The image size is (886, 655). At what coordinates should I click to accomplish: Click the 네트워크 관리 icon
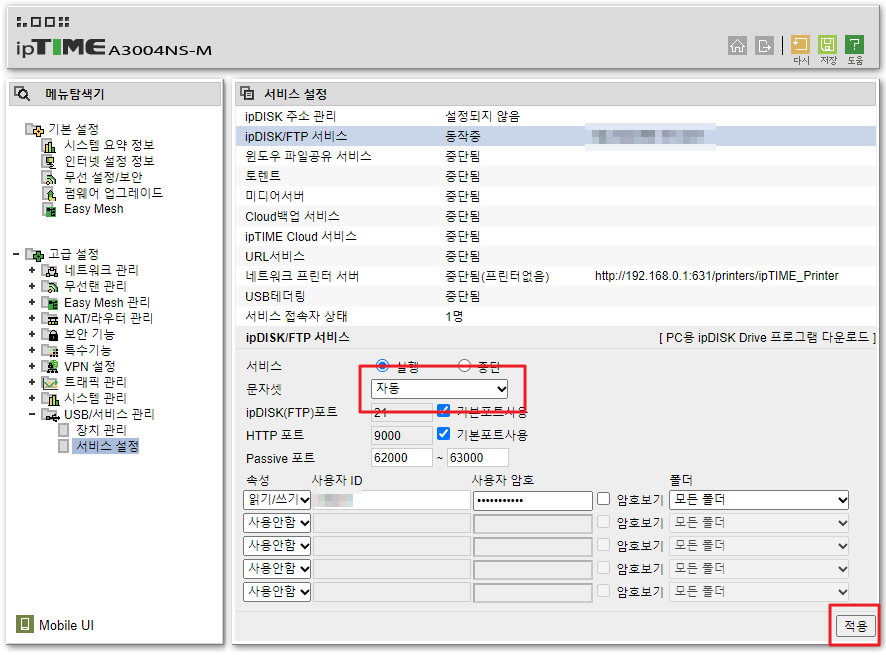(50, 271)
